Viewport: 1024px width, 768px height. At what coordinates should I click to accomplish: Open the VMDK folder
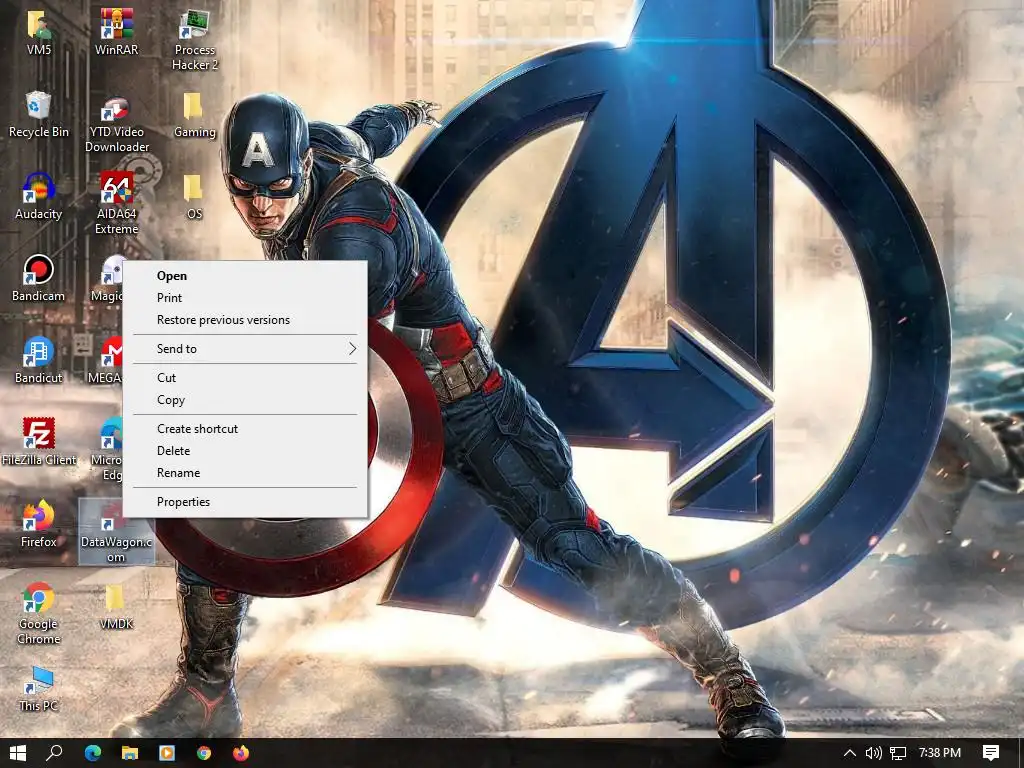point(116,606)
